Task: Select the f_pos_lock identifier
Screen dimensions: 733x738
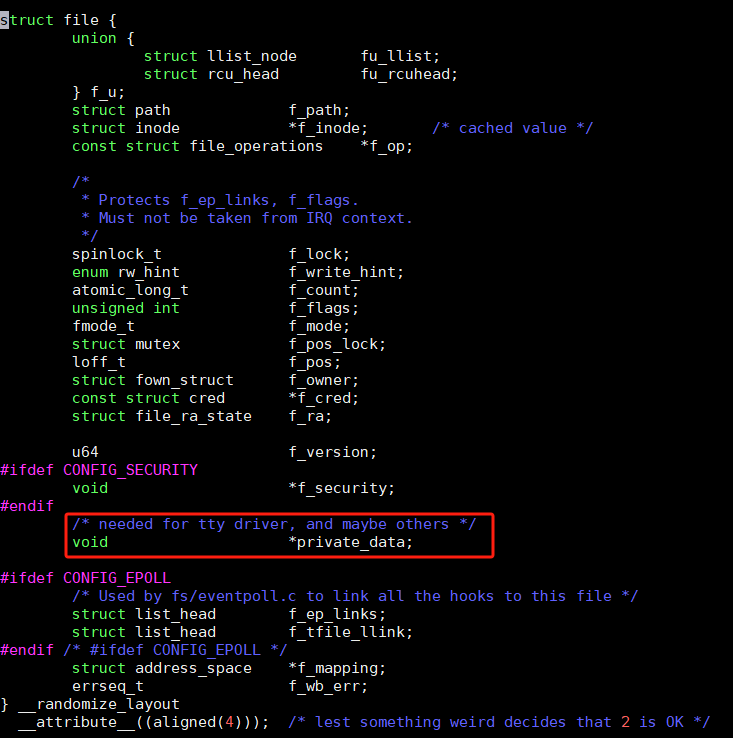Action: 337,345
